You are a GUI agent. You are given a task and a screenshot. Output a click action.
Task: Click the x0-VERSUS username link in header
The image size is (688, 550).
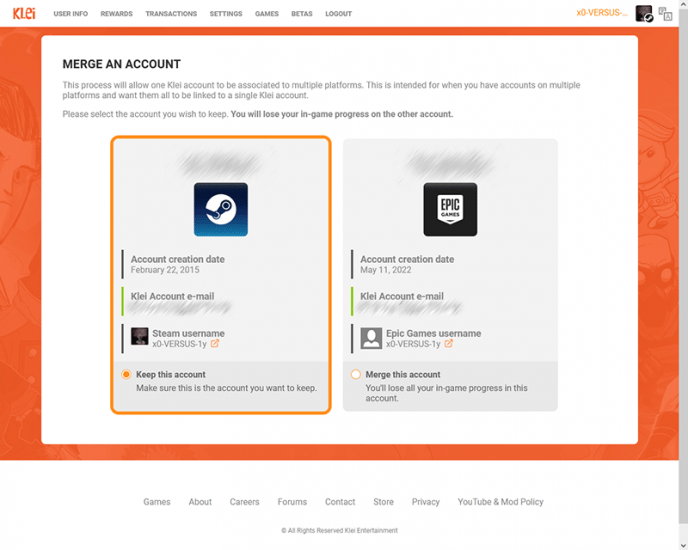[x=602, y=13]
